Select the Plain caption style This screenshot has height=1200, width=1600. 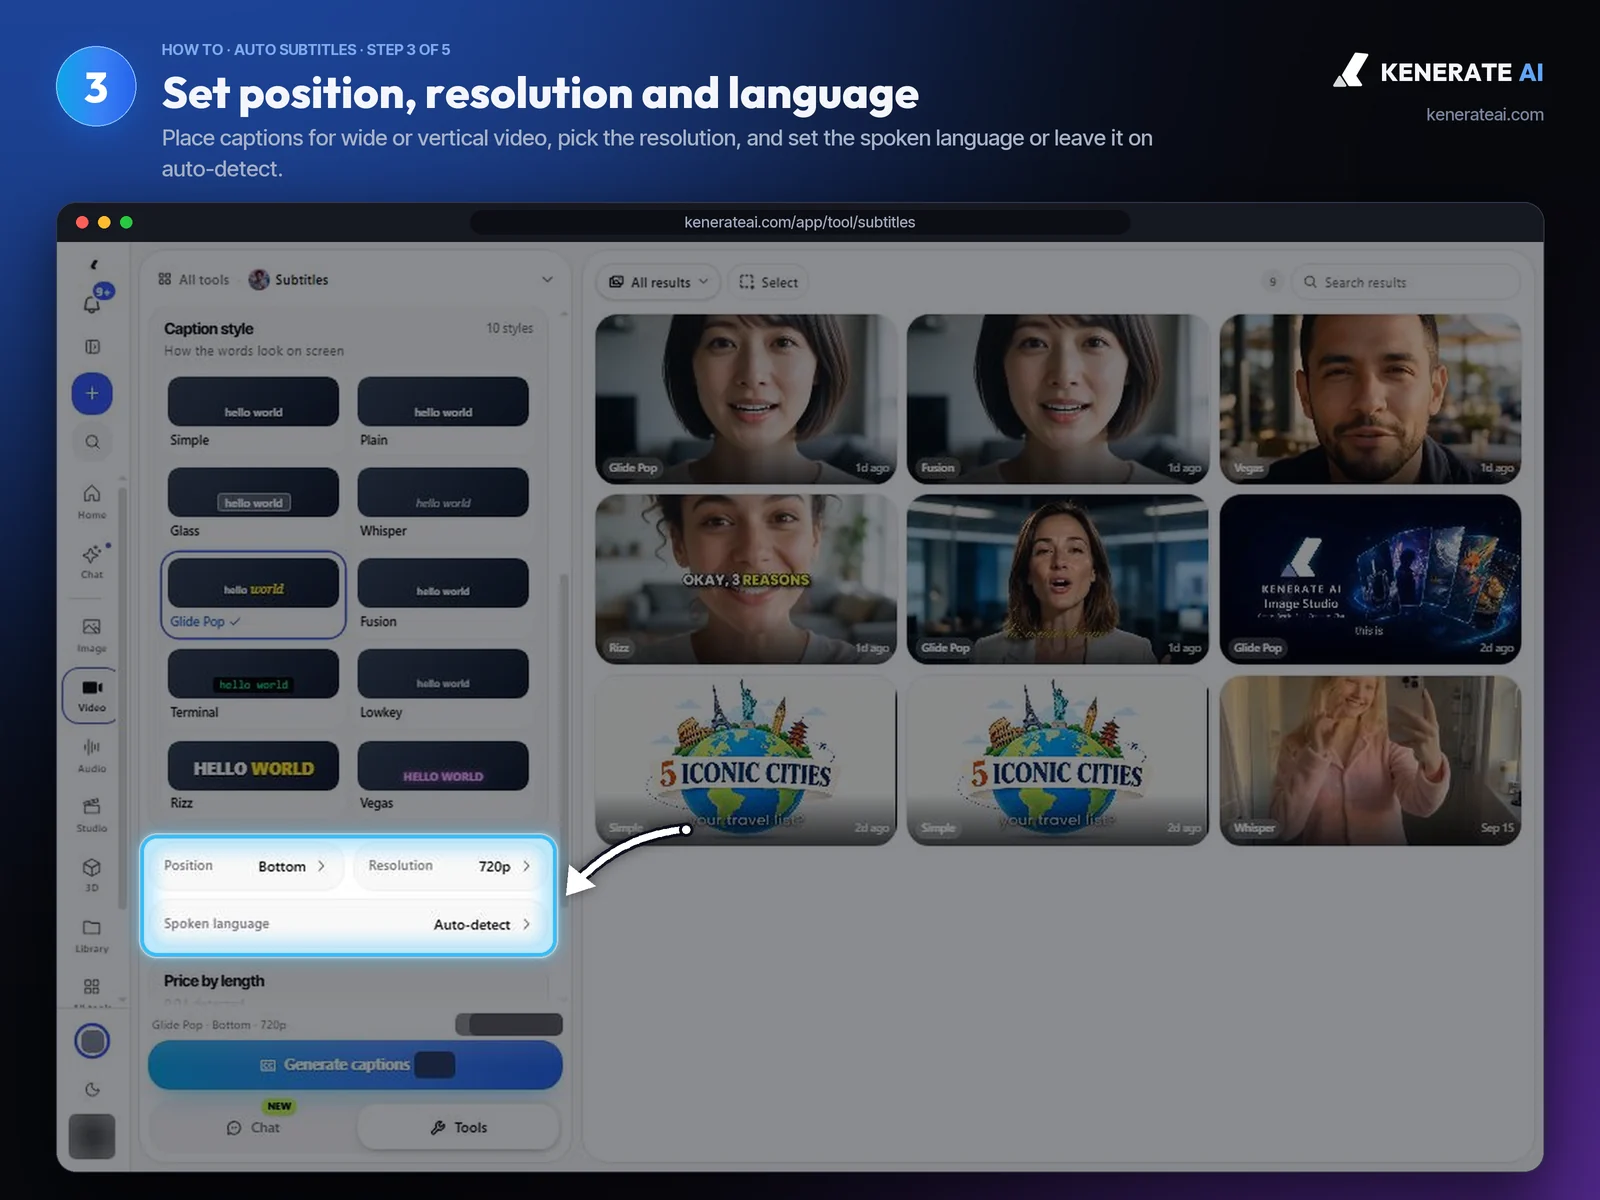tap(443, 412)
